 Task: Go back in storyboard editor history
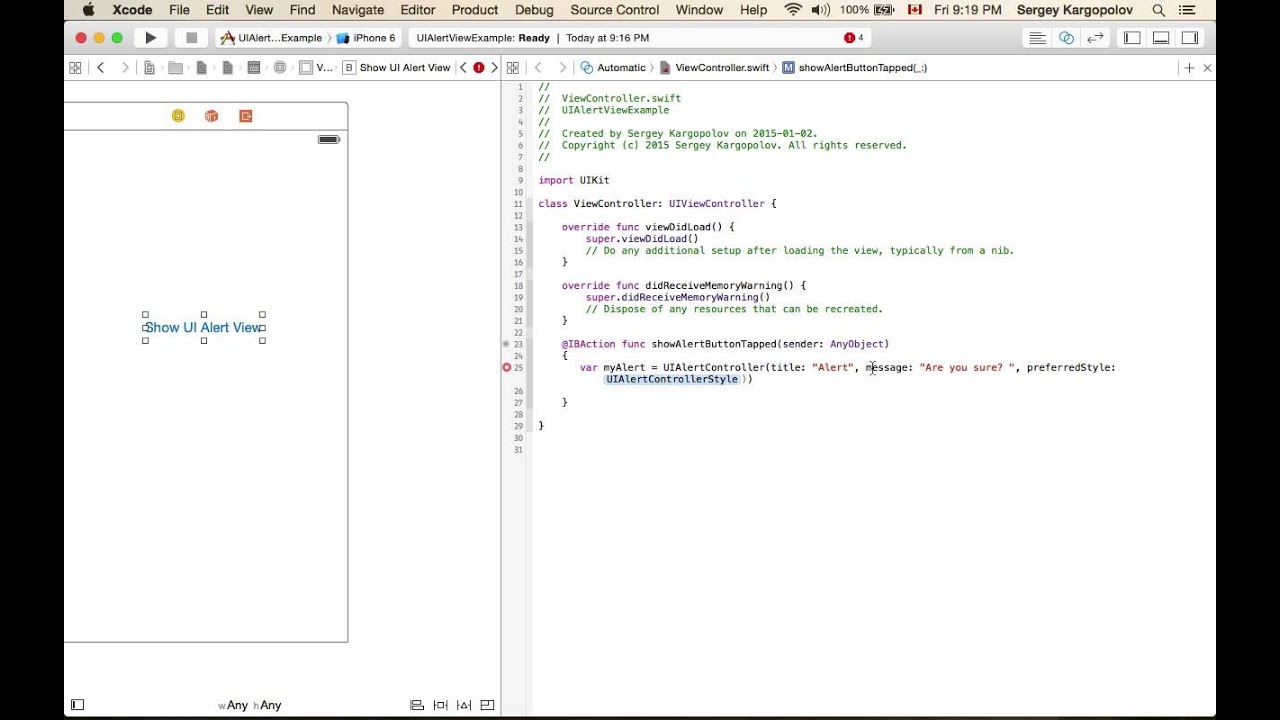tap(101, 68)
